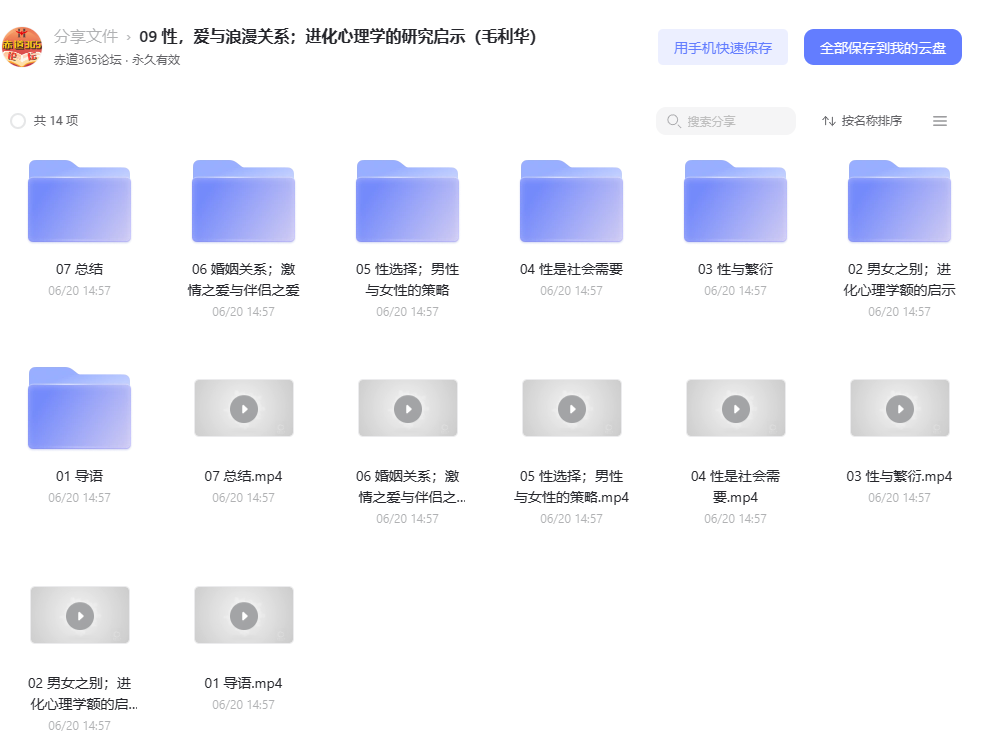
Task: Click the magnifier icon in search box
Action: [x=673, y=121]
